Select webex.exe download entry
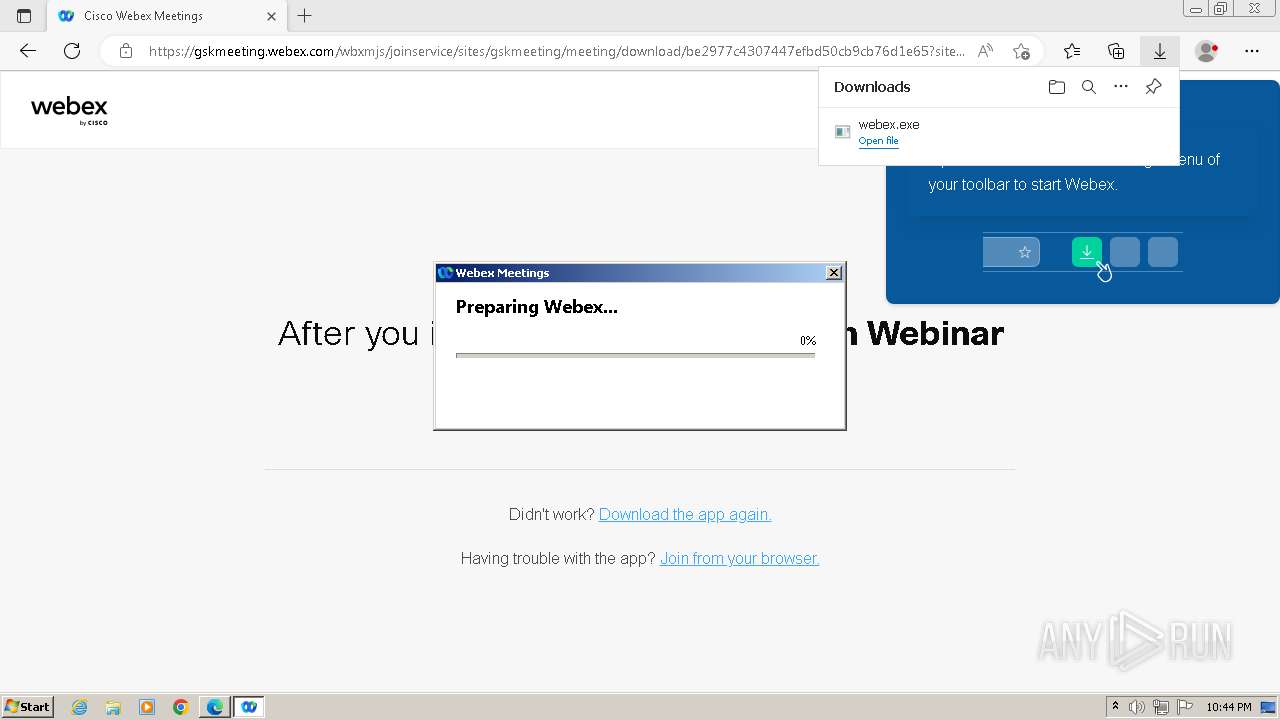Image resolution: width=1280 pixels, height=720 pixels. 999,132
